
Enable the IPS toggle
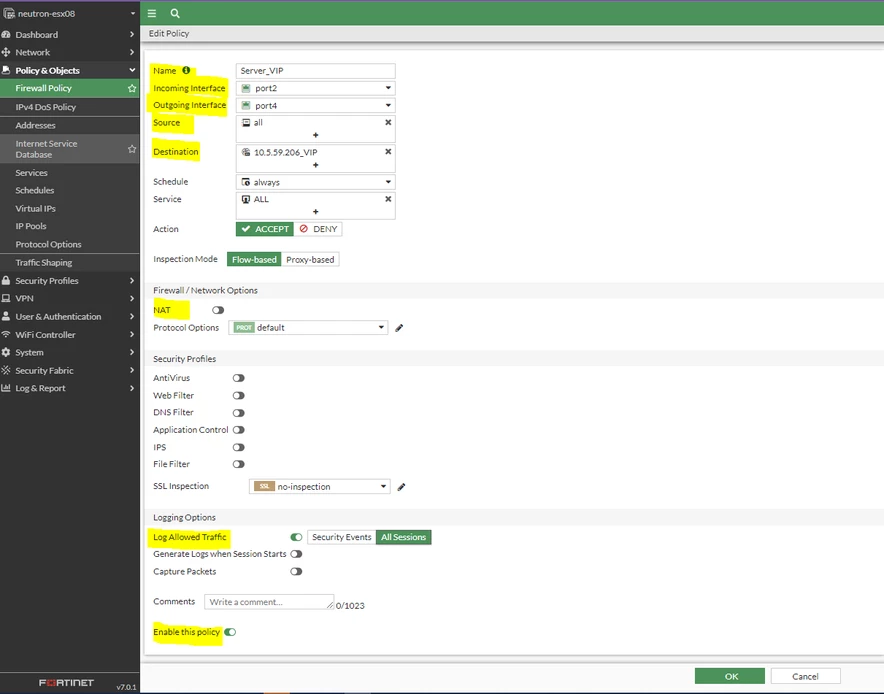tap(238, 447)
